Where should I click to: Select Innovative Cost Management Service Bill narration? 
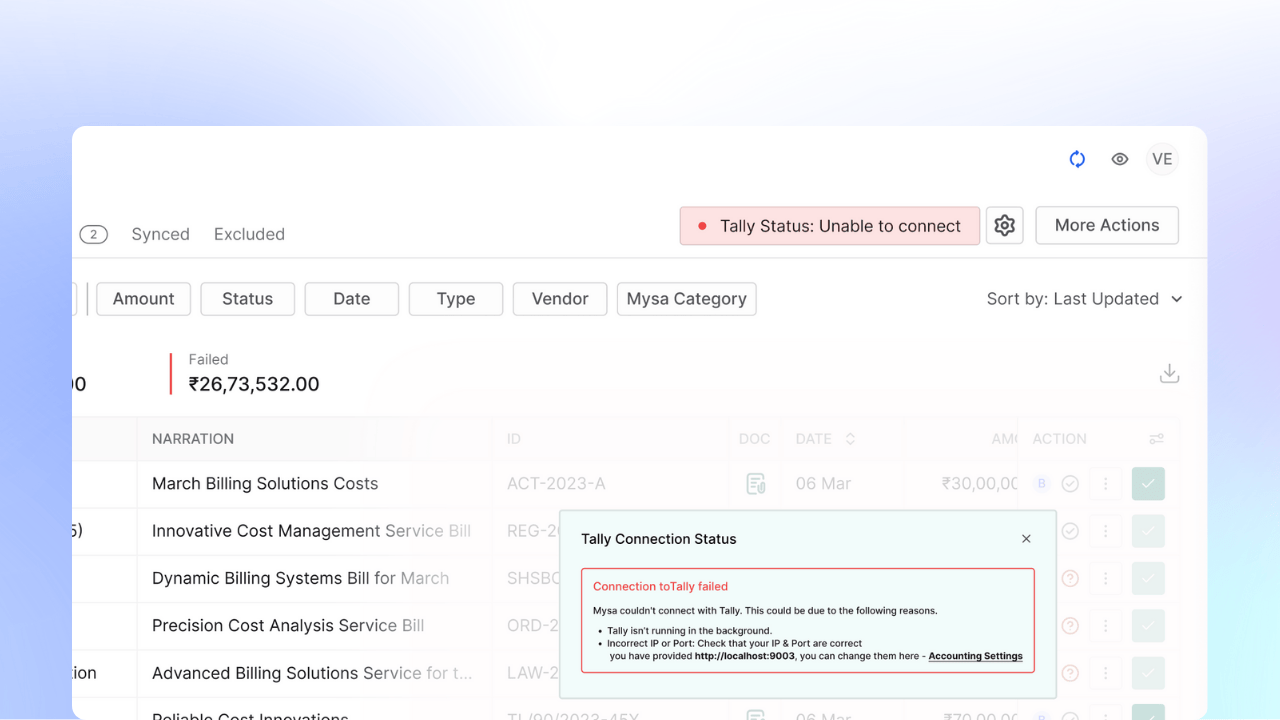(311, 531)
